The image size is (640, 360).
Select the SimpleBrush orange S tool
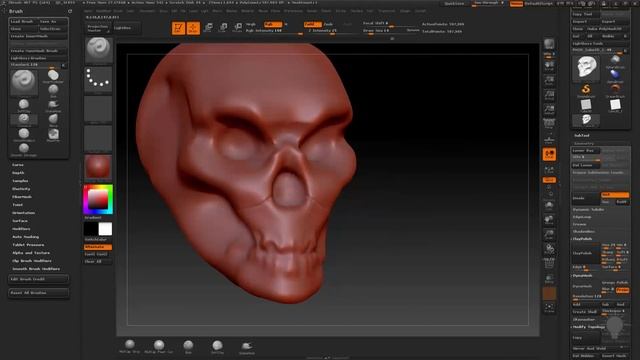point(586,90)
